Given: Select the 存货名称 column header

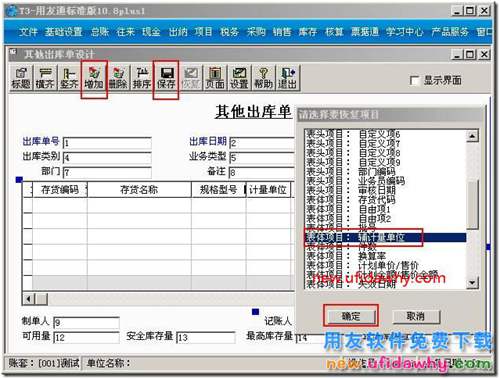Looking at the screenshot, I should 139,190.
